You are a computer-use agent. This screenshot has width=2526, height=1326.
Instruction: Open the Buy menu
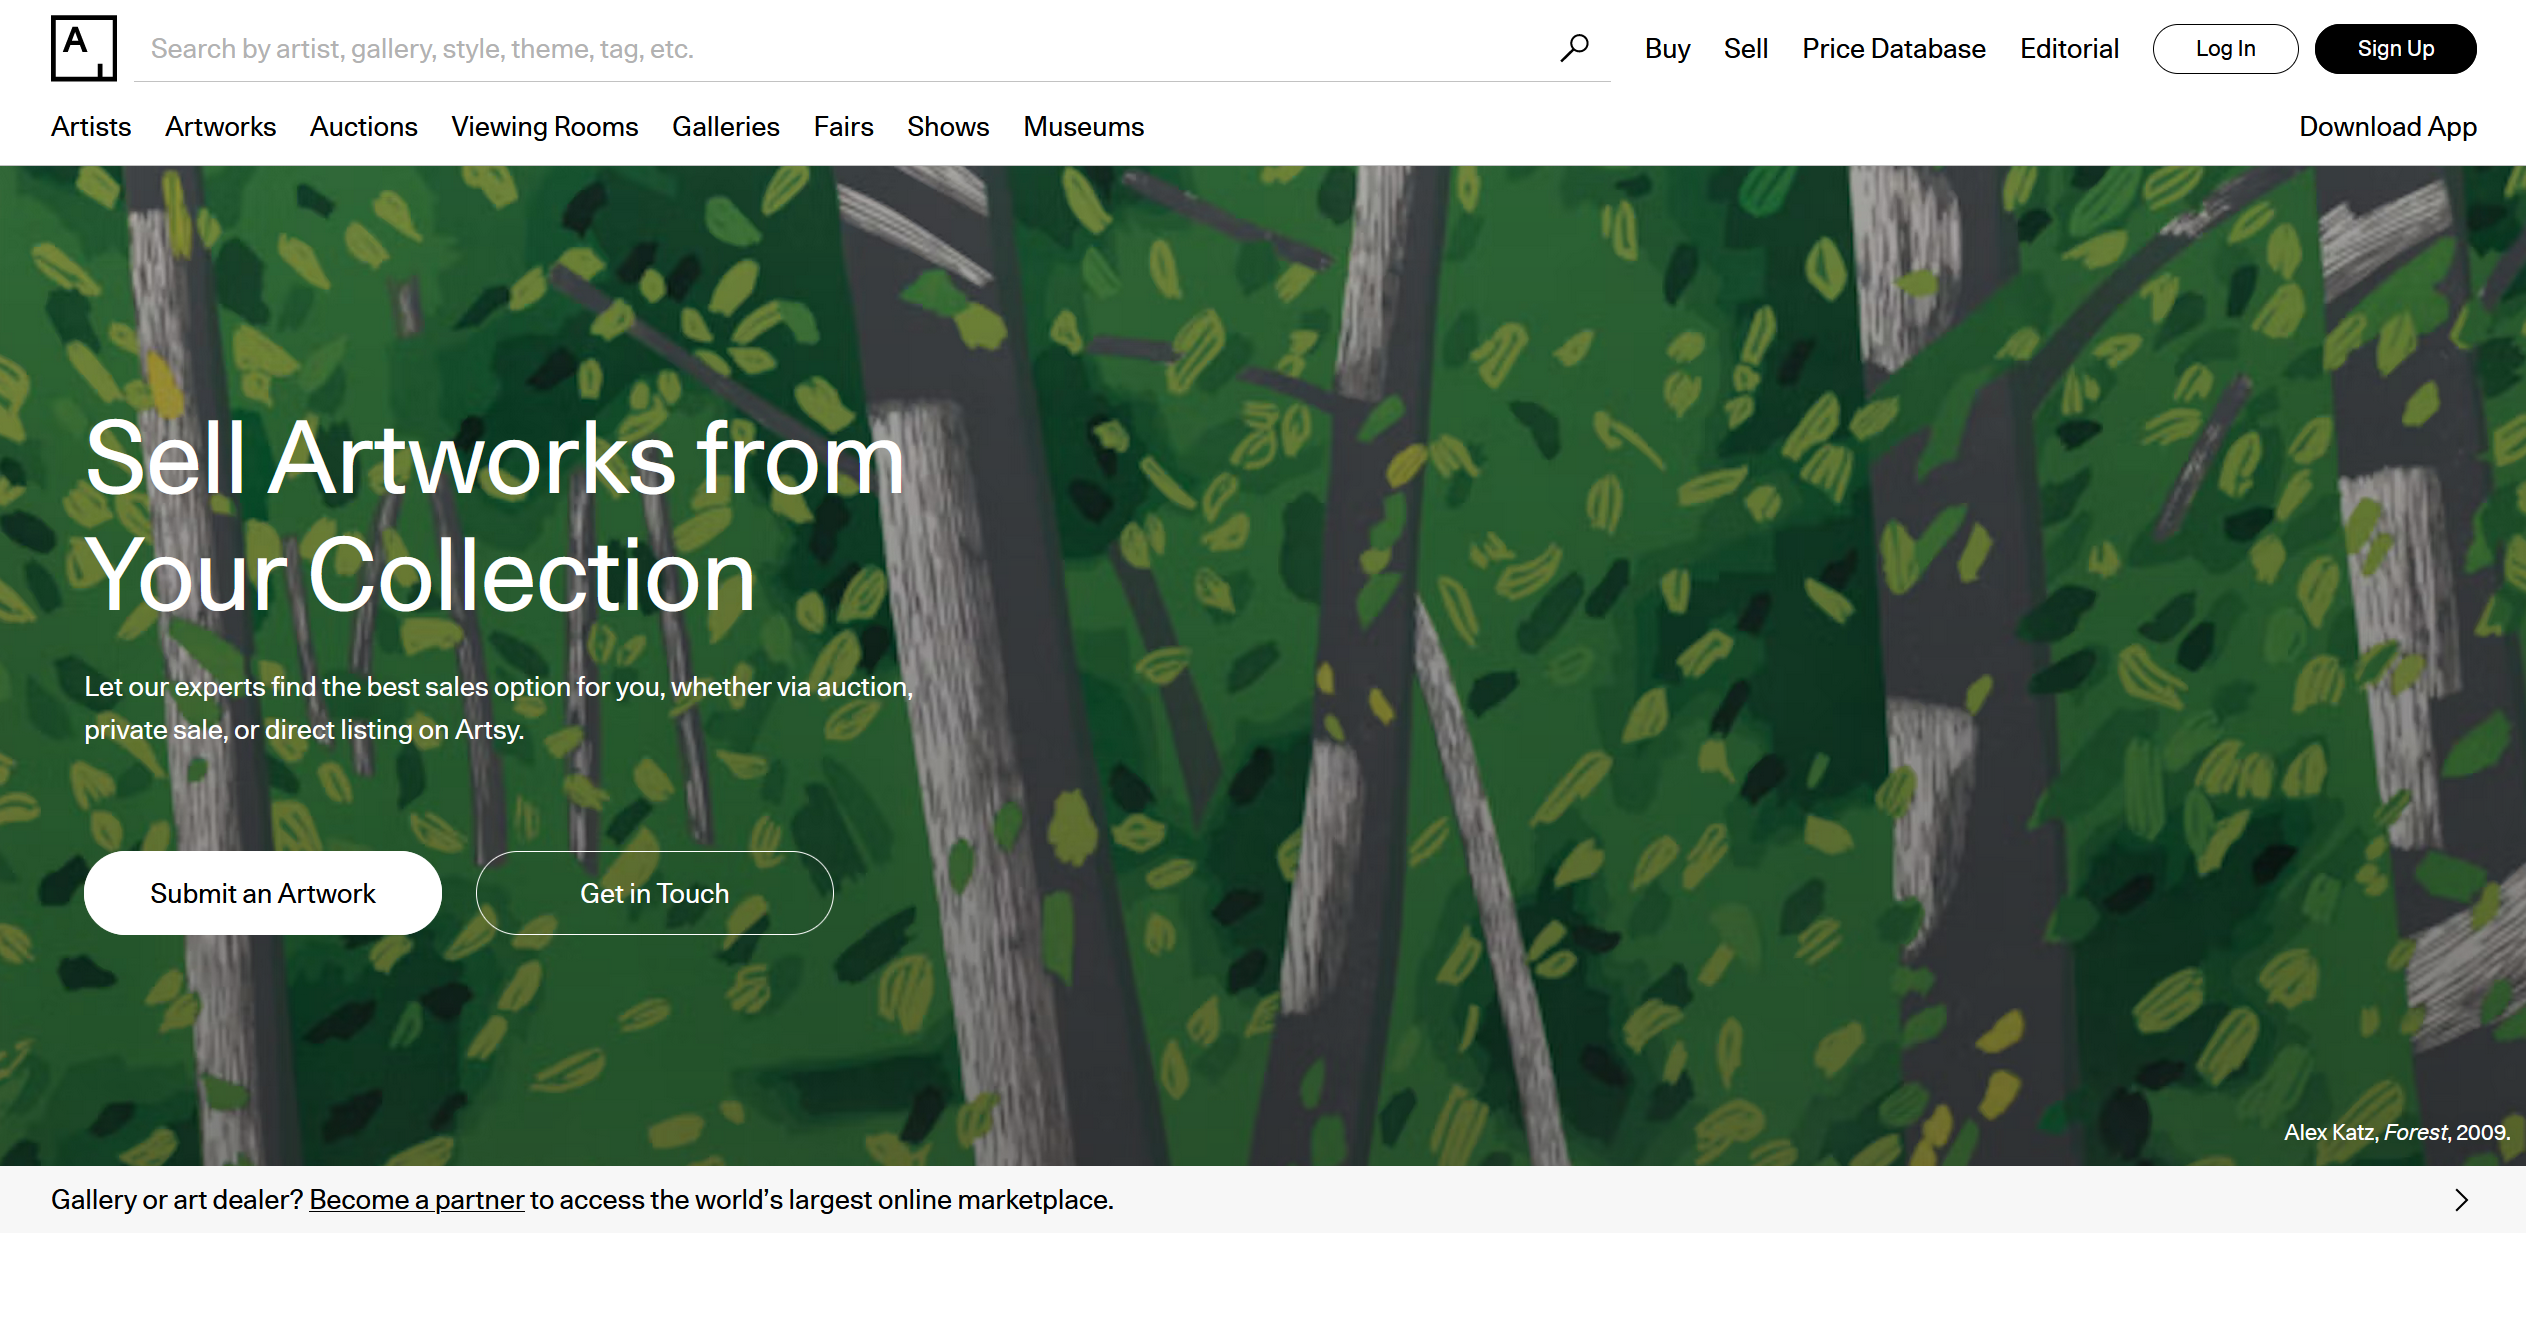pyautogui.click(x=1667, y=48)
